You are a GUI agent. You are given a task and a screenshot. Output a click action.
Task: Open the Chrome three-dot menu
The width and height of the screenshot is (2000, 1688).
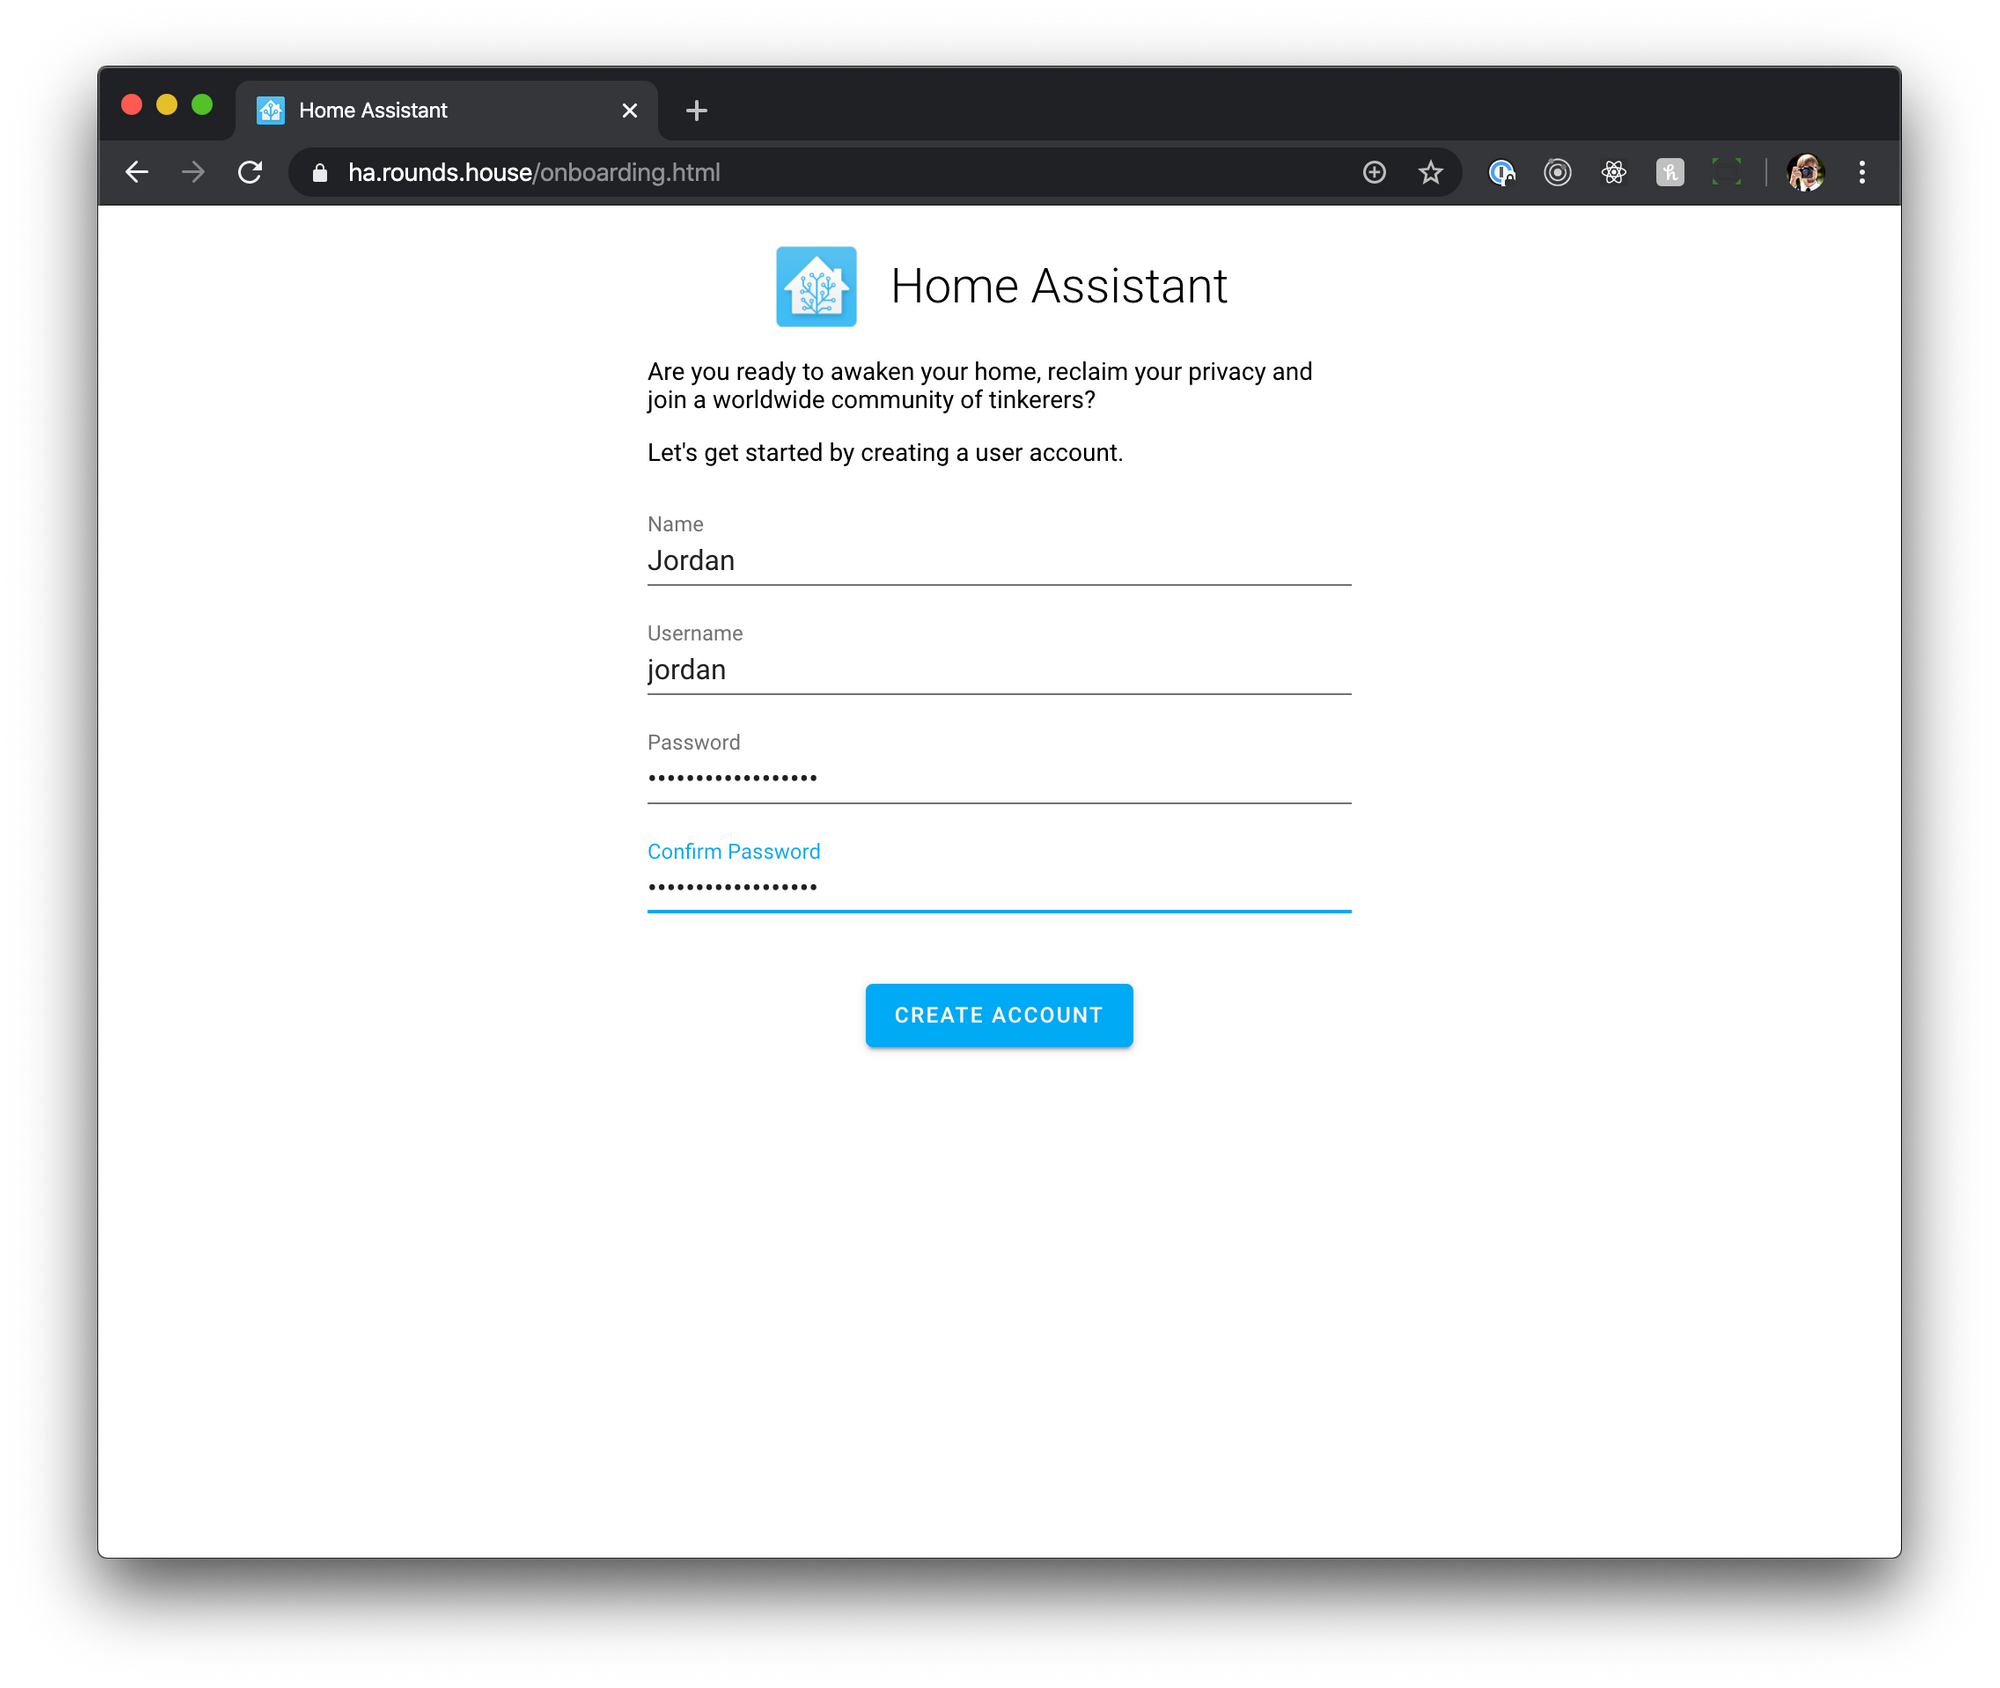coord(1862,172)
